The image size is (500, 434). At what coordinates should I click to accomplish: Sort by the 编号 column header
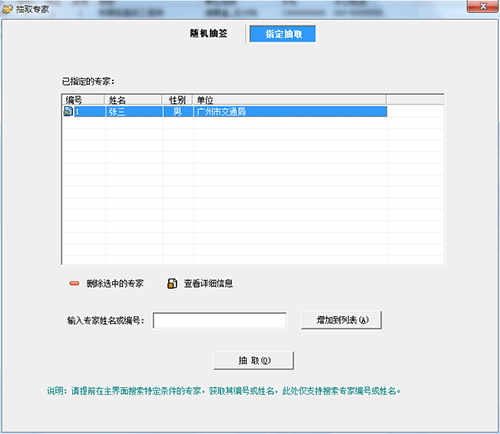tap(83, 100)
